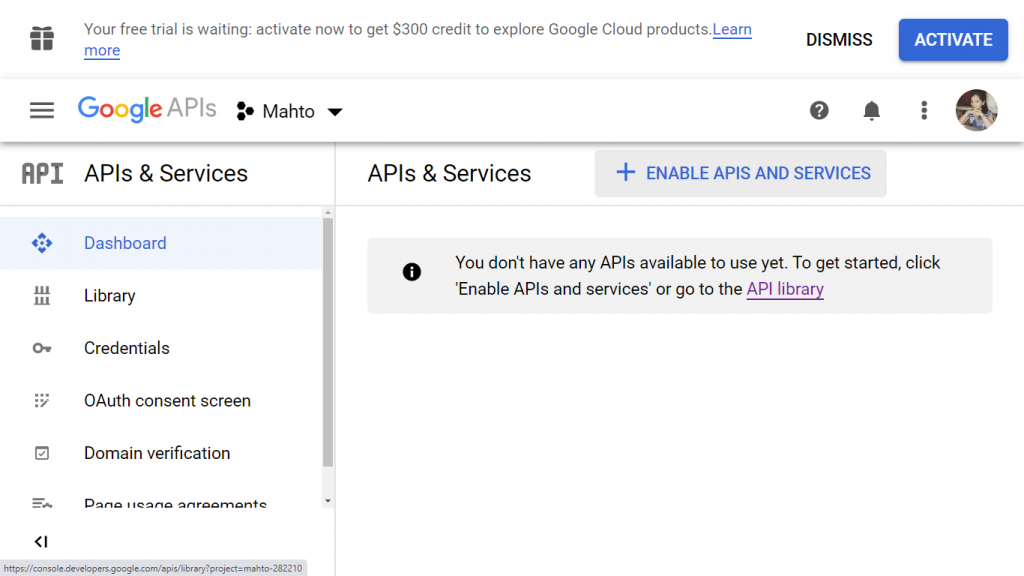
Task: Click the Google APIs logo
Action: (x=147, y=109)
